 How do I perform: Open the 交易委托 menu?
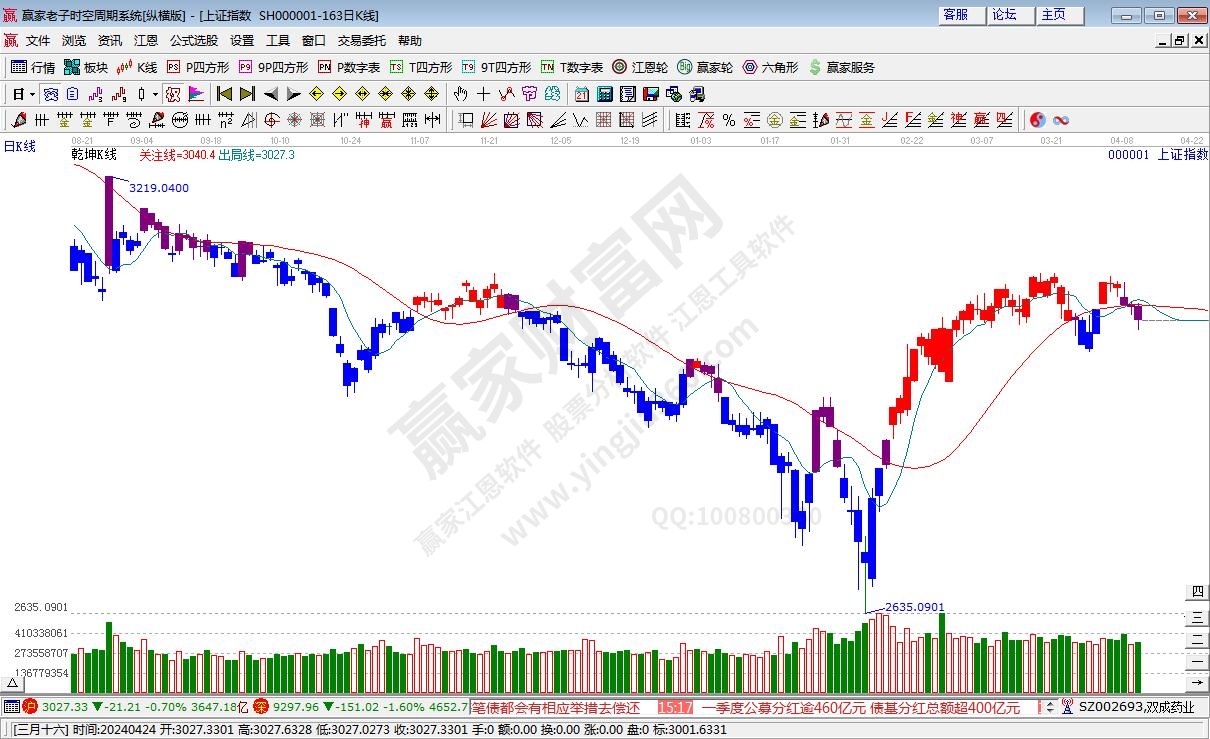coord(361,41)
